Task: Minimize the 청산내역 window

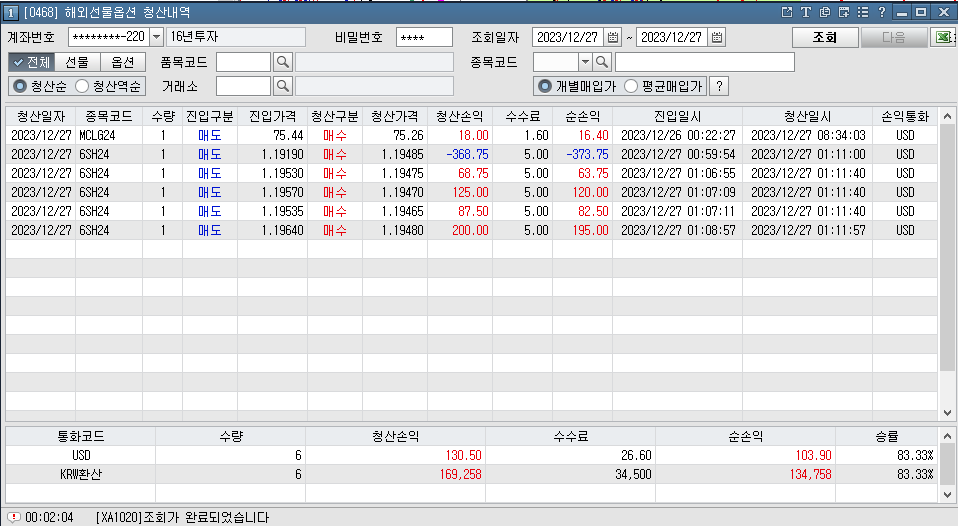Action: pyautogui.click(x=902, y=12)
